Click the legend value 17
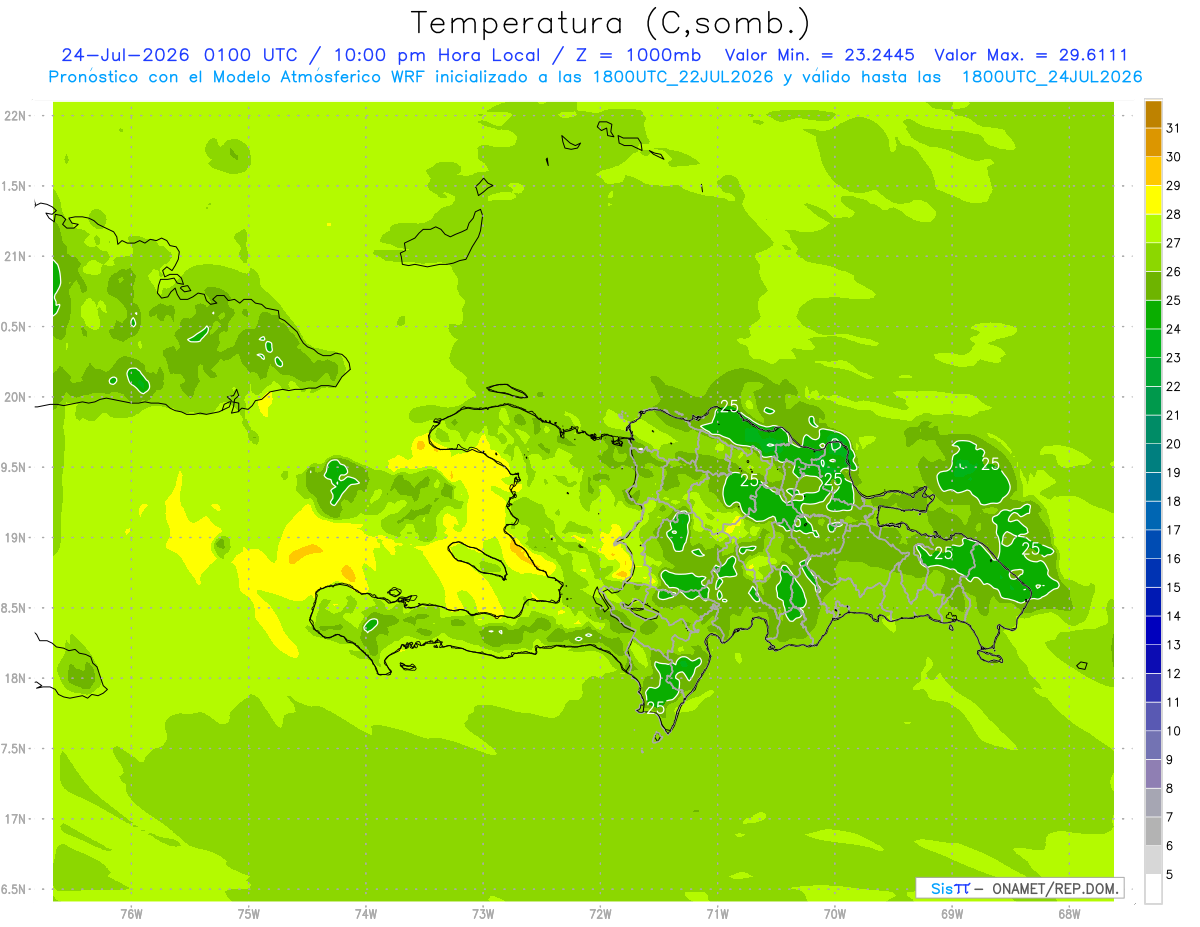Viewport: 1200px width, 927px height. (x=1174, y=530)
